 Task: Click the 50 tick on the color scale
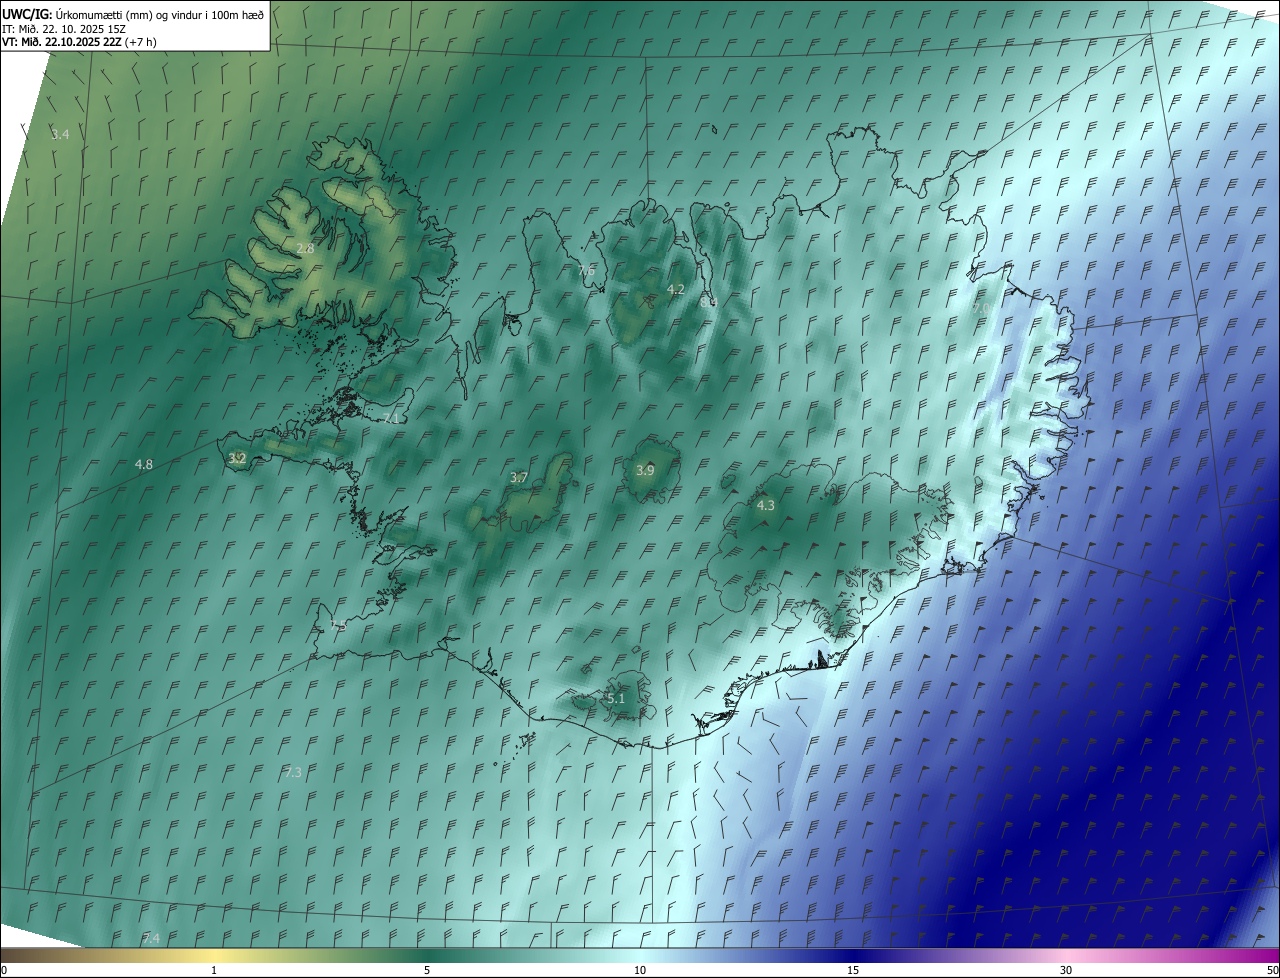pyautogui.click(x=1272, y=970)
